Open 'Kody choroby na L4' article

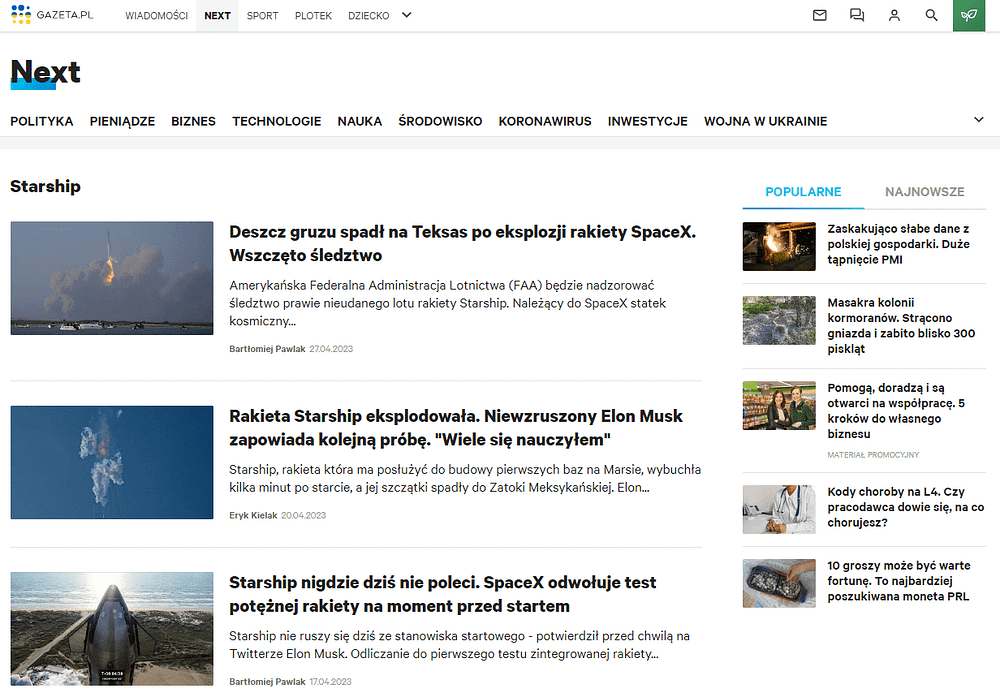tap(906, 507)
